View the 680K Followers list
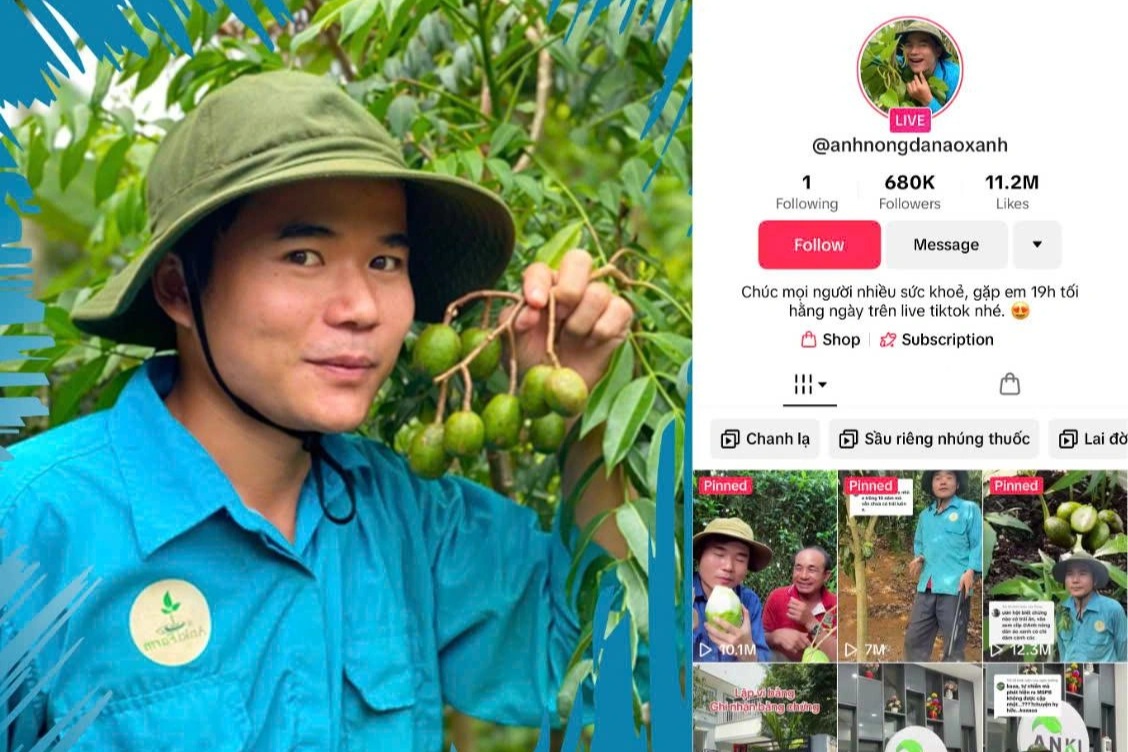1128x752 pixels. point(909,191)
